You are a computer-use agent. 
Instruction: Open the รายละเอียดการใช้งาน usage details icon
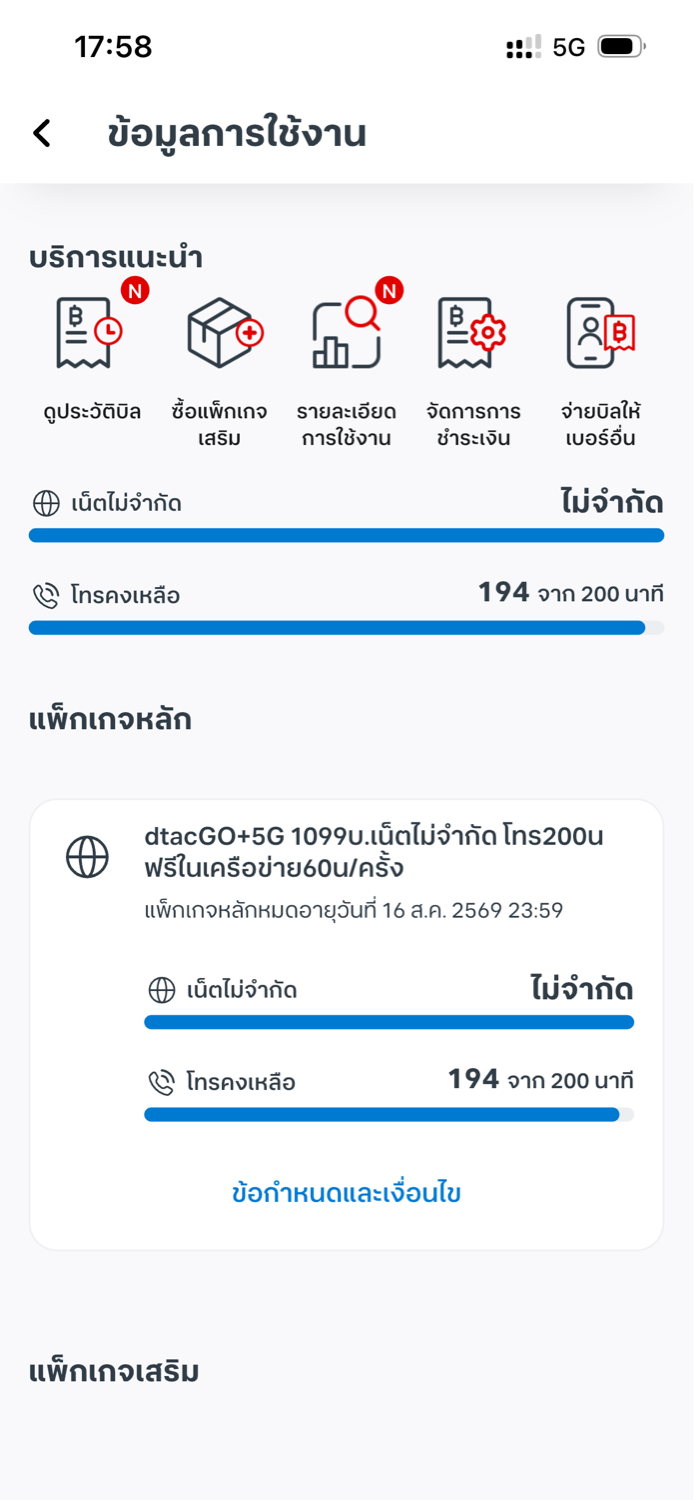coord(347,333)
